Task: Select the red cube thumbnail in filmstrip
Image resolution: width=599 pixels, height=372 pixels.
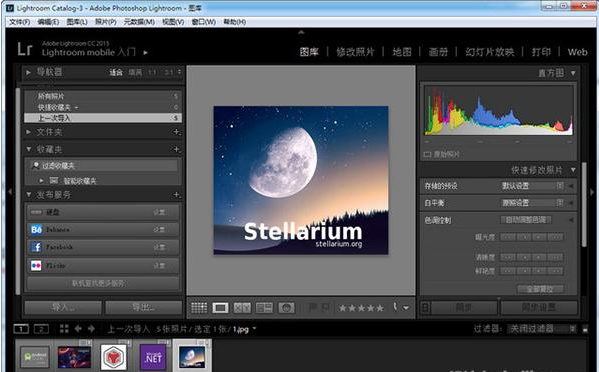Action: coord(113,357)
